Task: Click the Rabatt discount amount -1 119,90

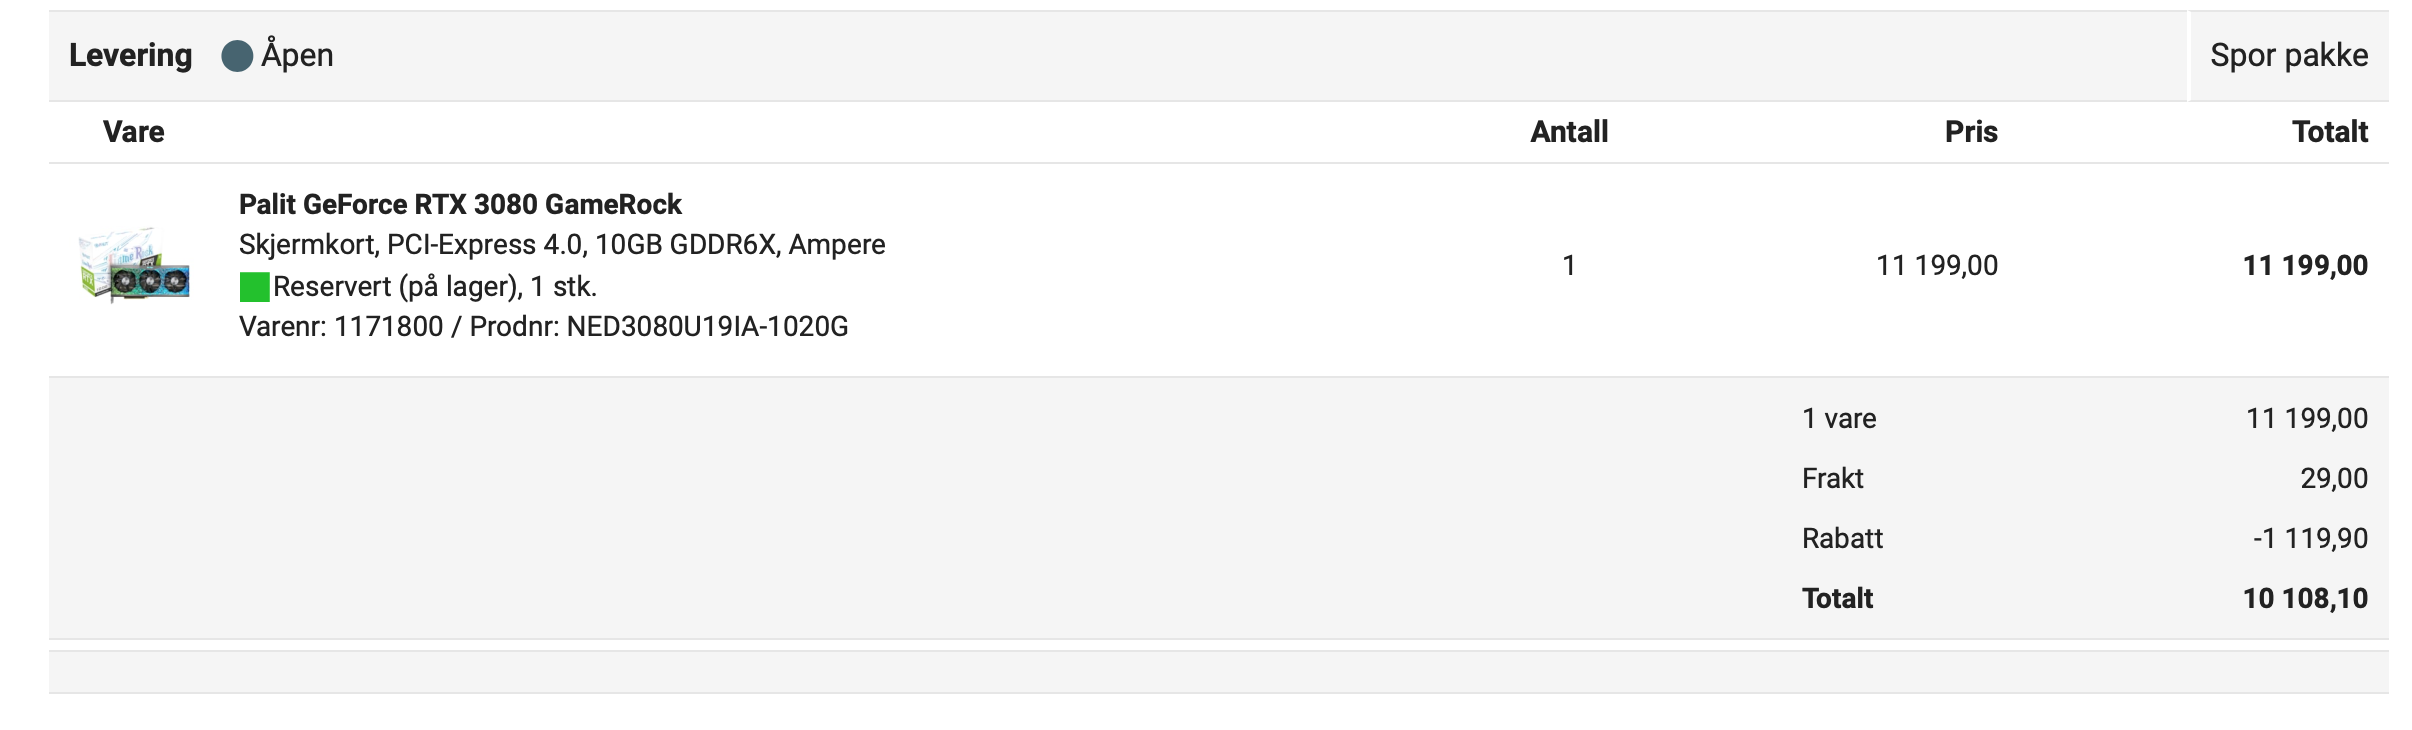Action: (x=2310, y=538)
